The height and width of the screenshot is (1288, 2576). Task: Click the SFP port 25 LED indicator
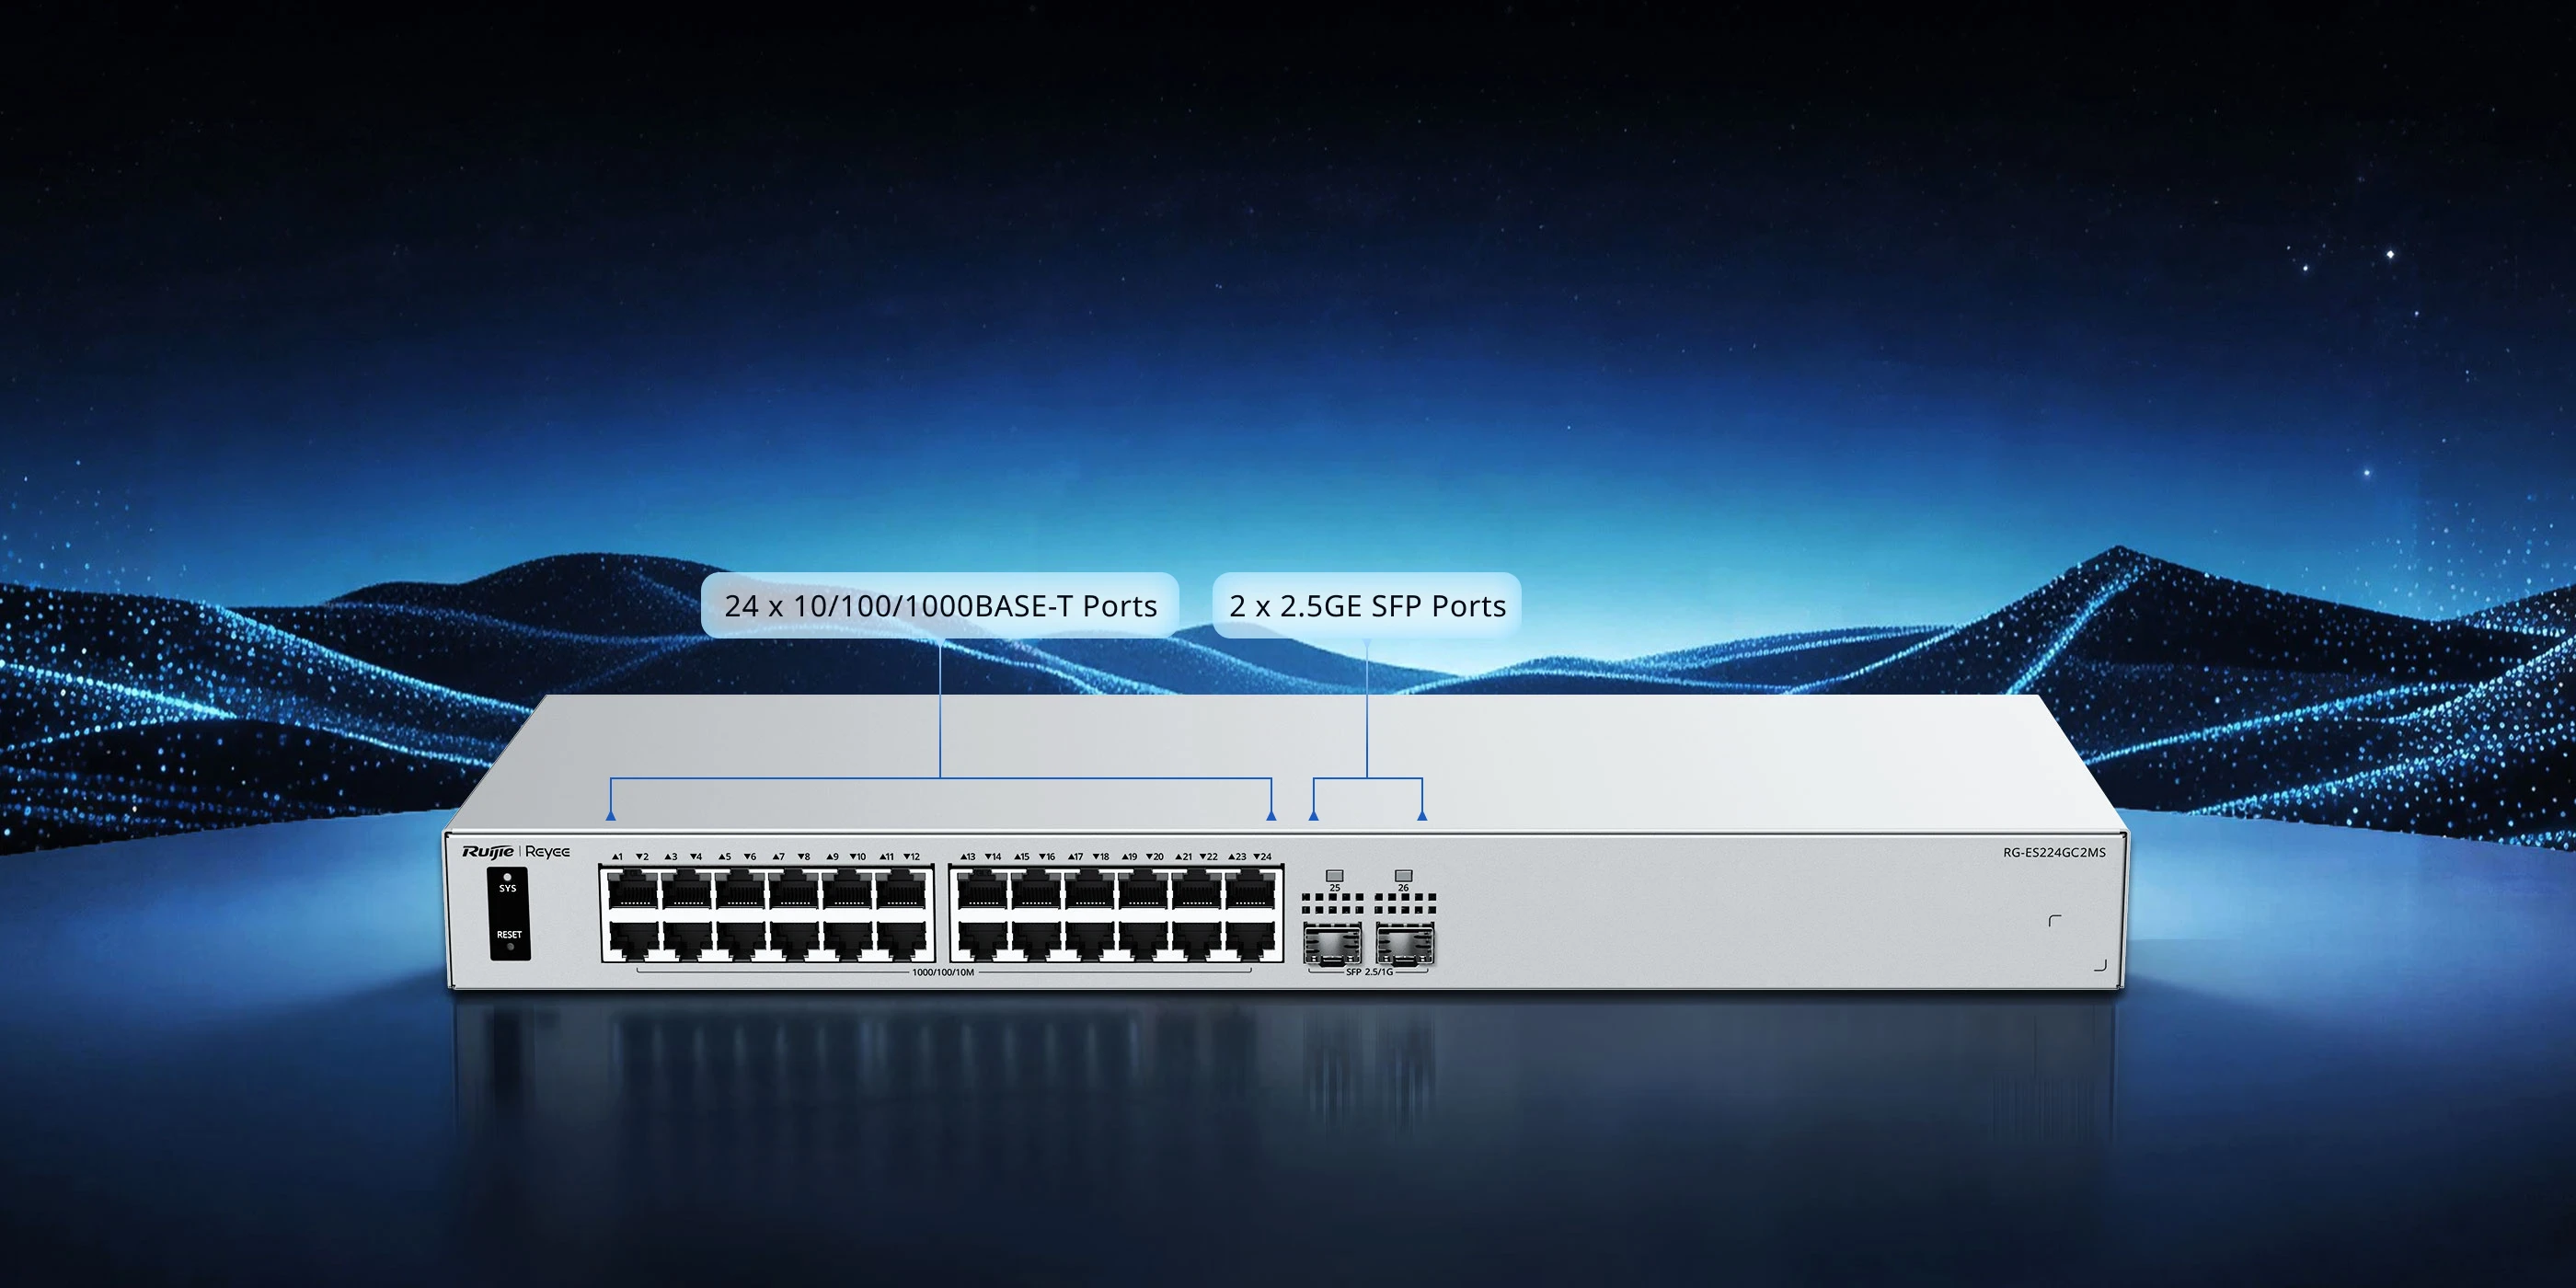(x=1334, y=875)
